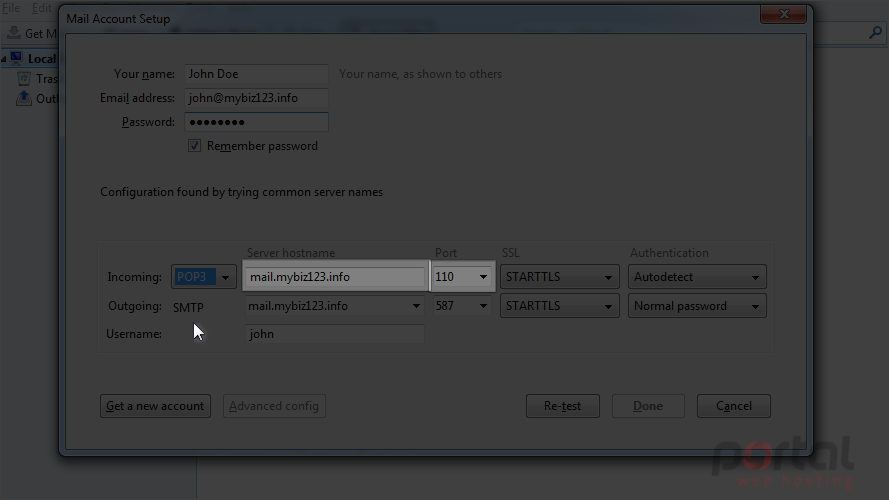Image resolution: width=889 pixels, height=500 pixels.
Task: Click the Cancel button
Action: tap(734, 406)
